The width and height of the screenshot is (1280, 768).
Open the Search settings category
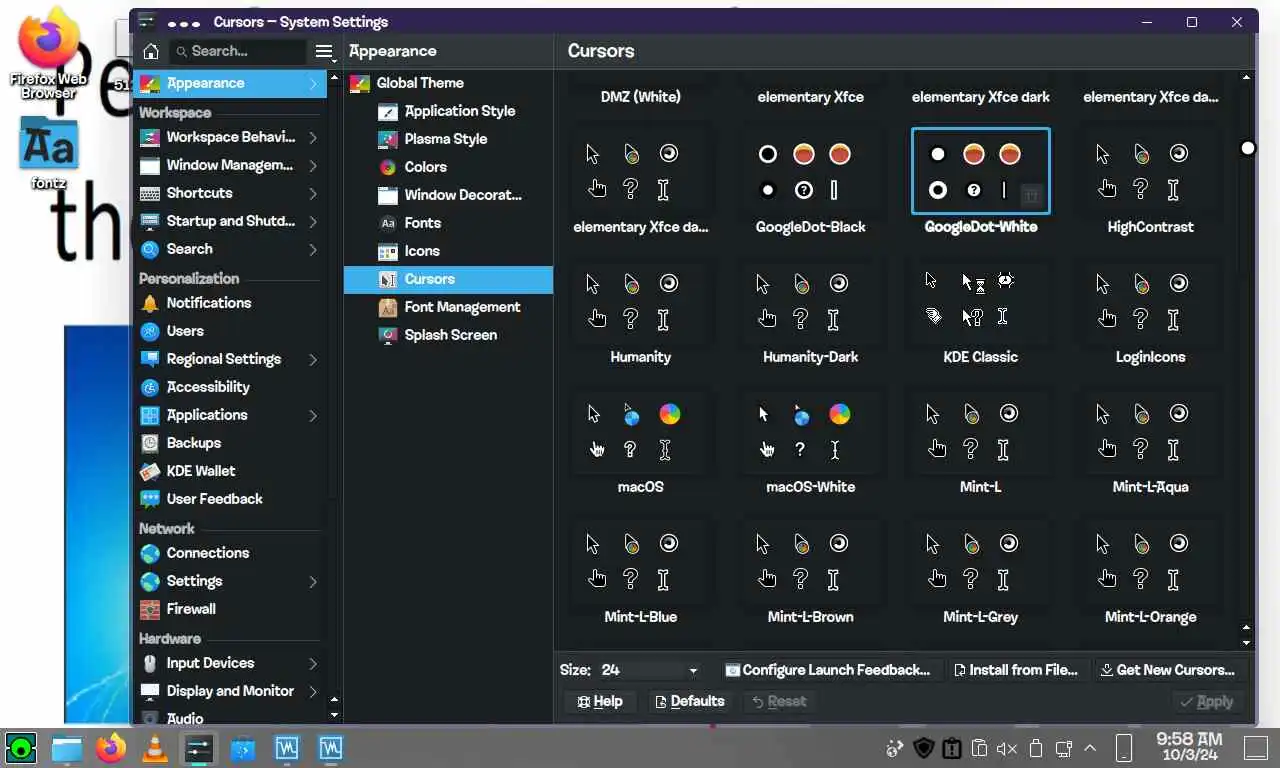(230, 249)
